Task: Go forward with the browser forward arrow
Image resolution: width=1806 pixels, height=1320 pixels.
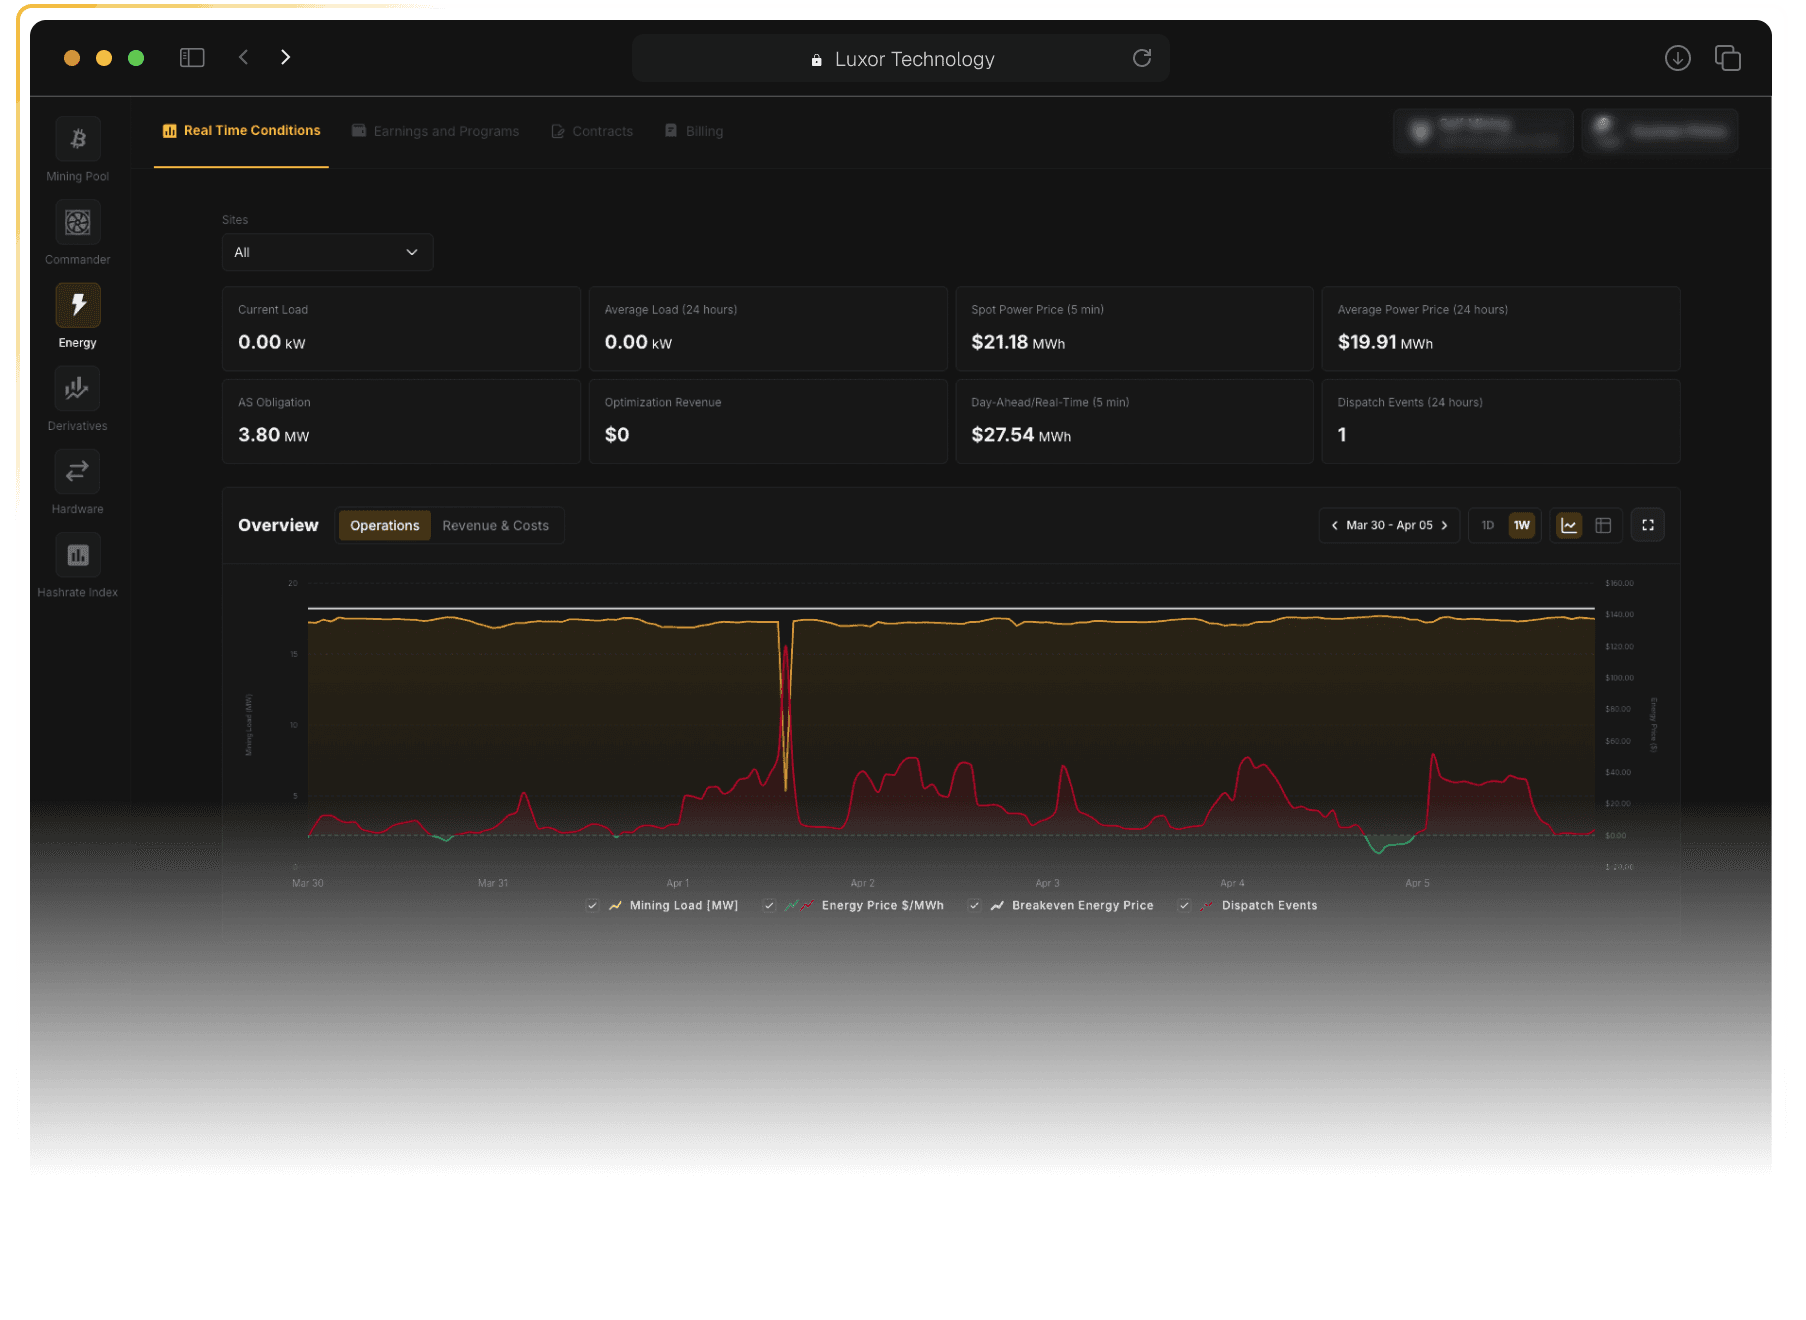Action: pyautogui.click(x=286, y=57)
